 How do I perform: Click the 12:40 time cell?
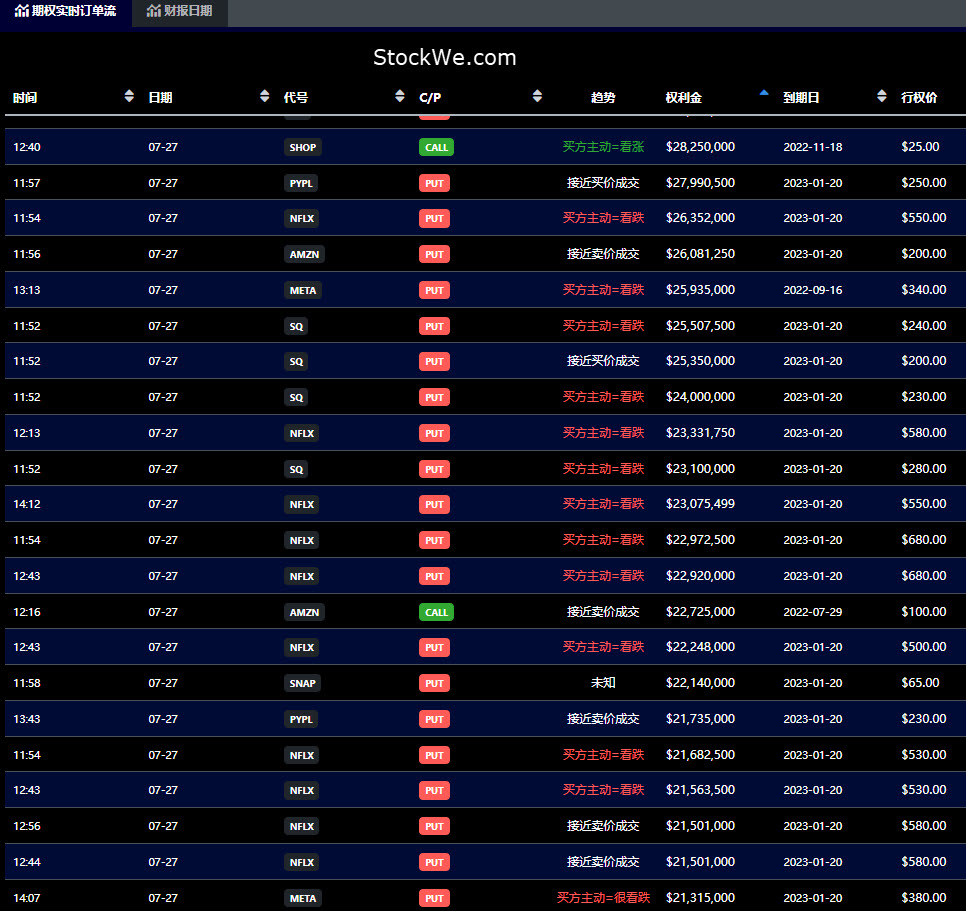[27, 147]
